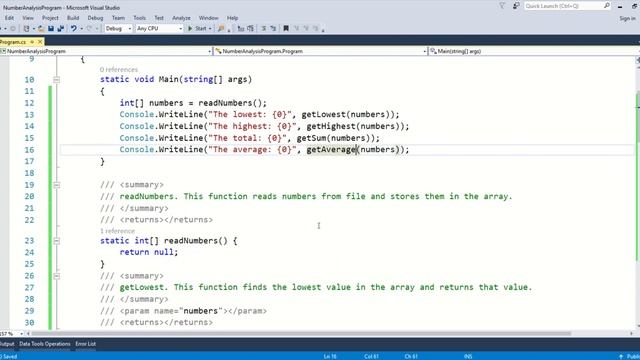Open the Build menu
The height and width of the screenshot is (360, 640).
tap(73, 18)
